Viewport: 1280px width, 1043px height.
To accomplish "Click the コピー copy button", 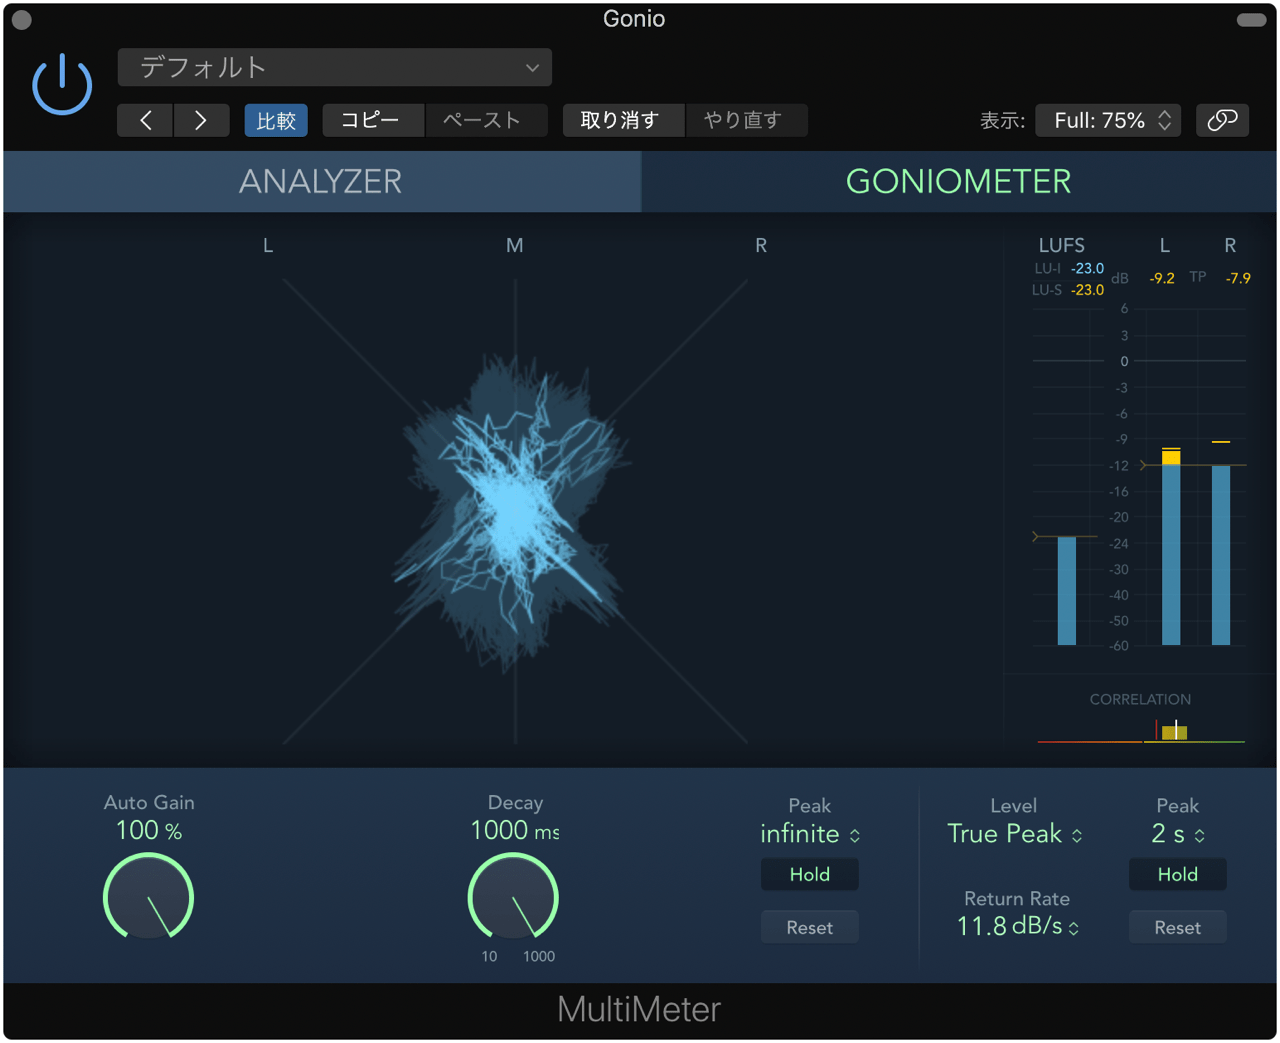I will tap(372, 119).
